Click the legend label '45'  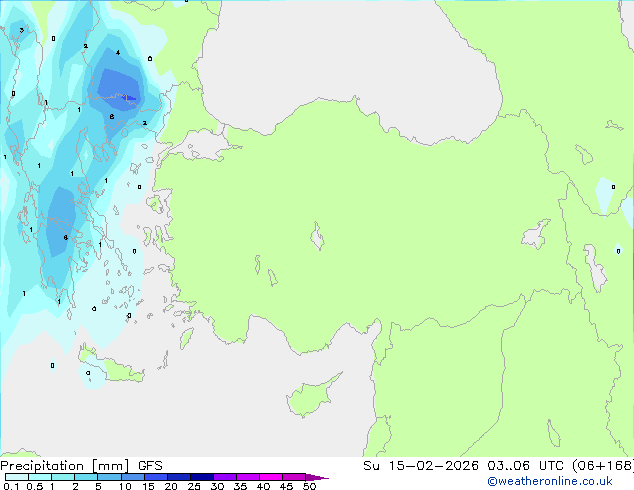(286, 486)
